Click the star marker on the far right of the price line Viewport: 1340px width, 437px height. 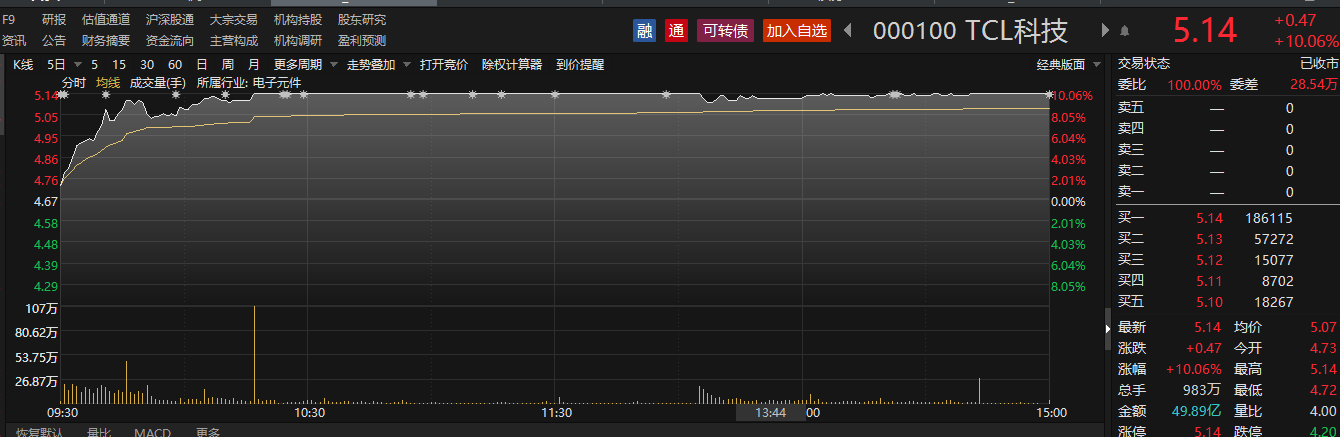[1048, 95]
